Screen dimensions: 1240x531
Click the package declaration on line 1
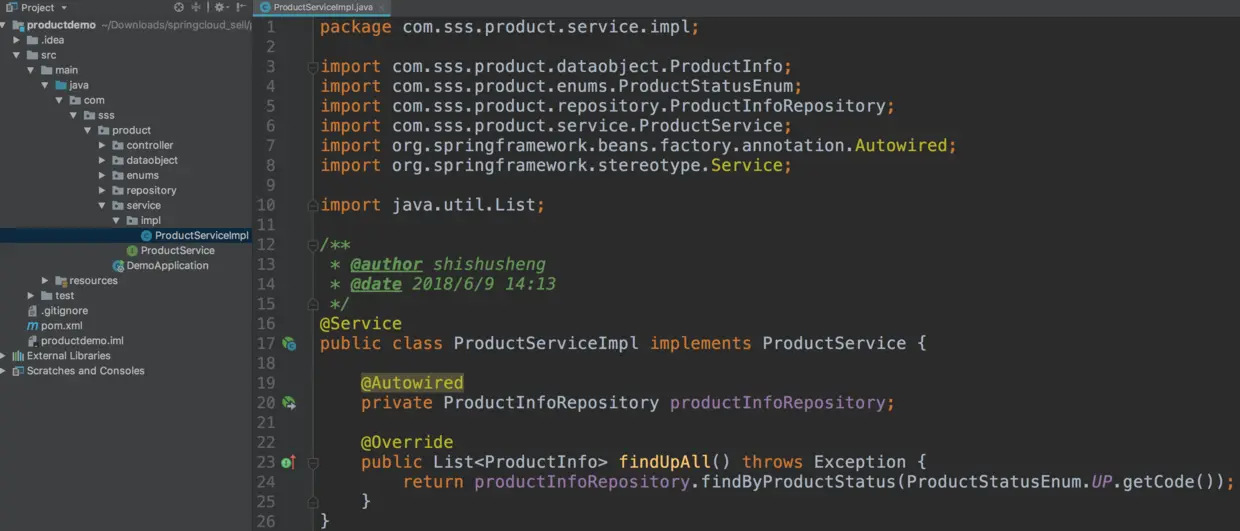tap(510, 27)
